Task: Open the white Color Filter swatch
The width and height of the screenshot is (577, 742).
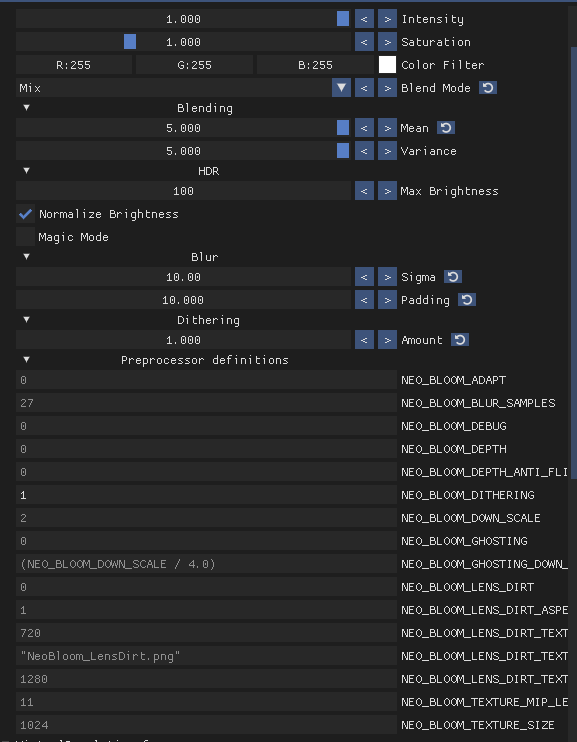Action: click(x=387, y=65)
